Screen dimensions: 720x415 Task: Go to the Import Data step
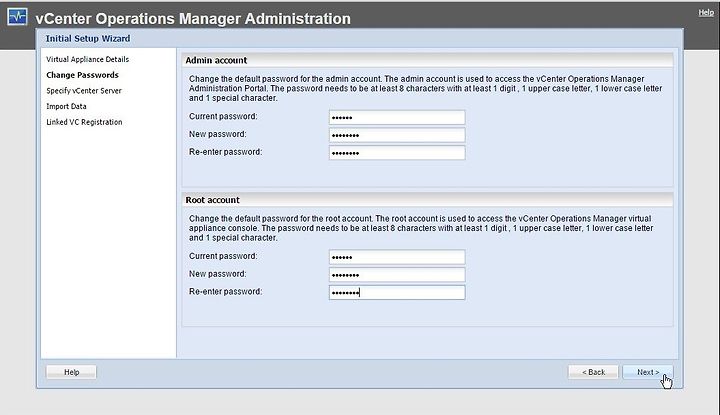66,106
